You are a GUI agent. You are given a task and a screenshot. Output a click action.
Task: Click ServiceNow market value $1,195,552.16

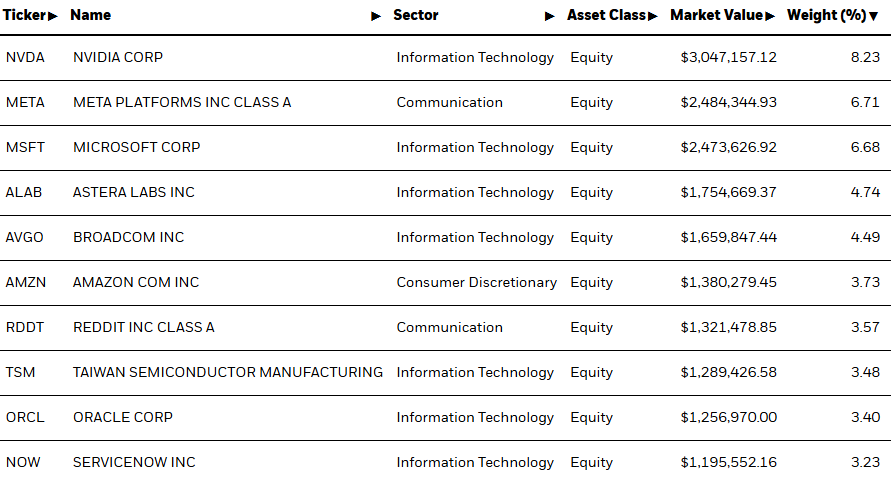tap(728, 462)
